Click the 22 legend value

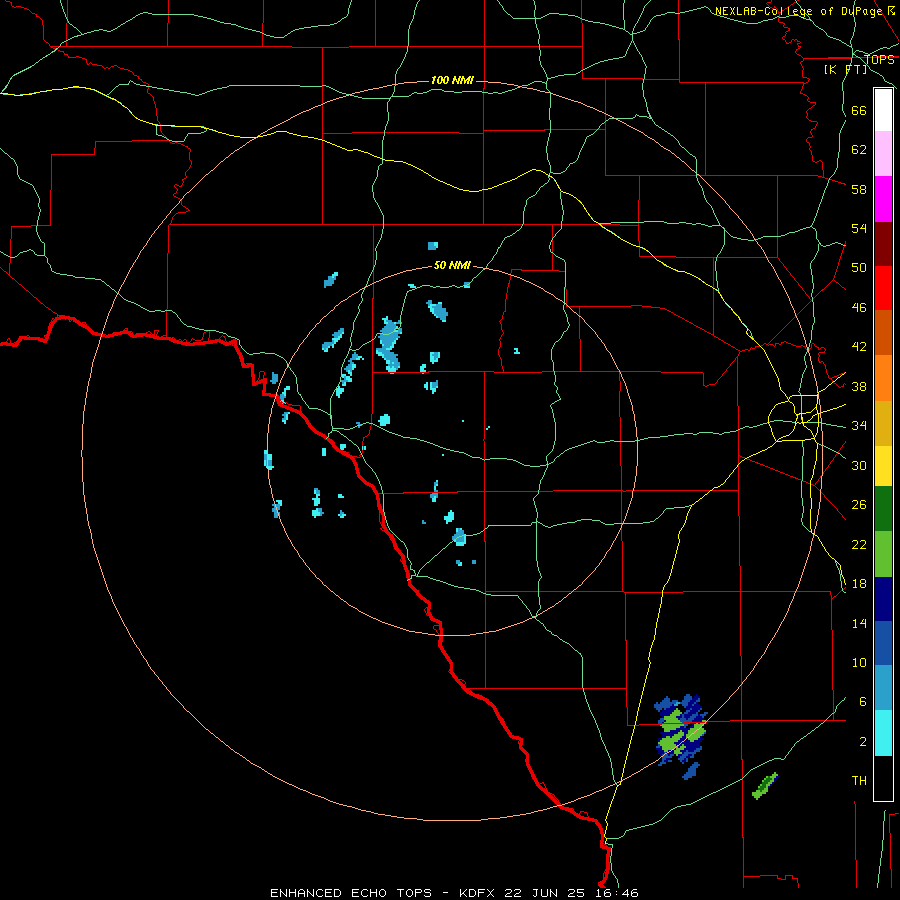859,544
